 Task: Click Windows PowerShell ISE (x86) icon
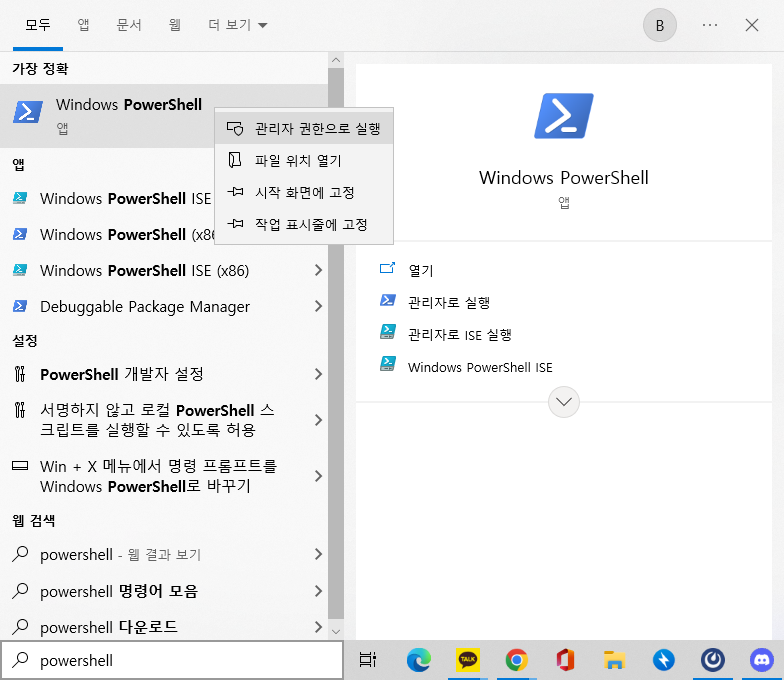(x=20, y=270)
